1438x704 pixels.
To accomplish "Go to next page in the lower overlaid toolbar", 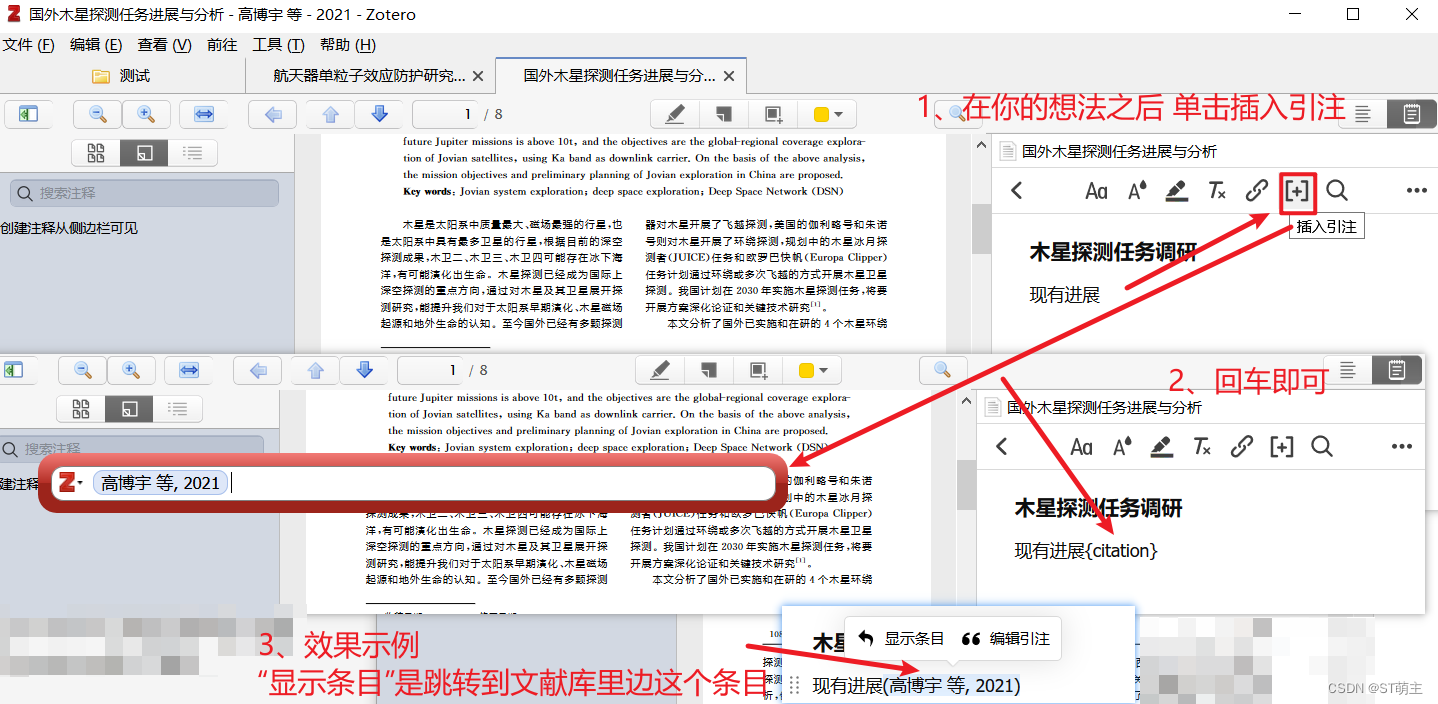I will pyautogui.click(x=364, y=370).
